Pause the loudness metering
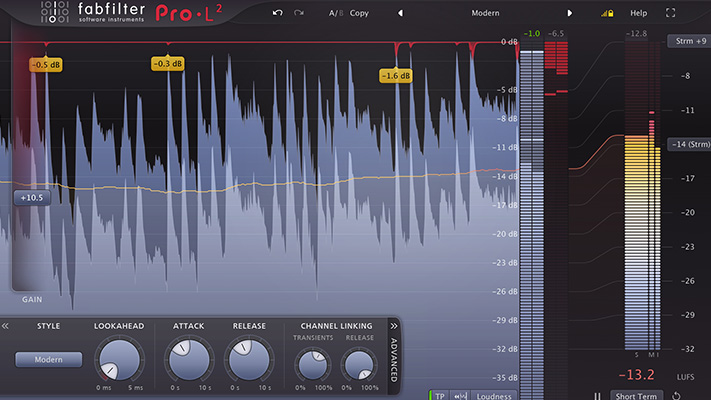 point(597,395)
